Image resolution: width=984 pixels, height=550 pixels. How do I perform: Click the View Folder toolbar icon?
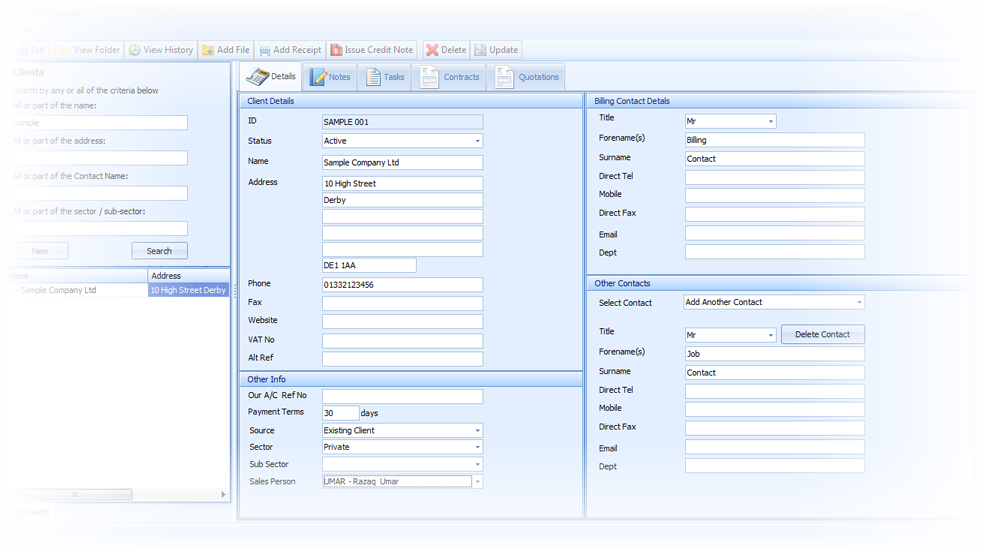pyautogui.click(x=65, y=50)
